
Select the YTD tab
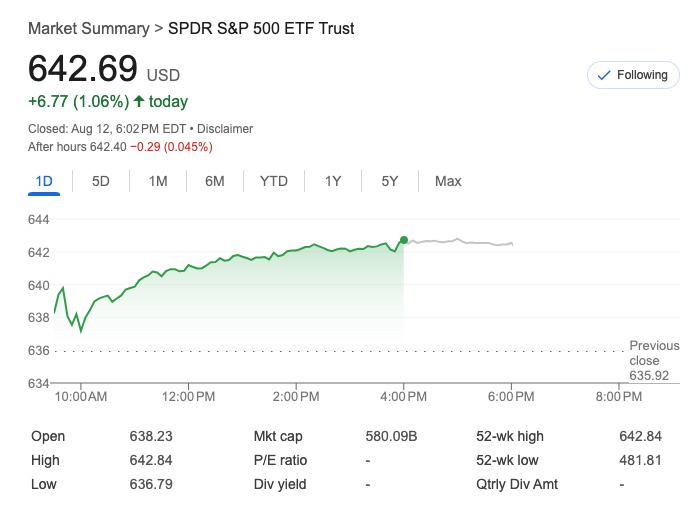(x=273, y=181)
